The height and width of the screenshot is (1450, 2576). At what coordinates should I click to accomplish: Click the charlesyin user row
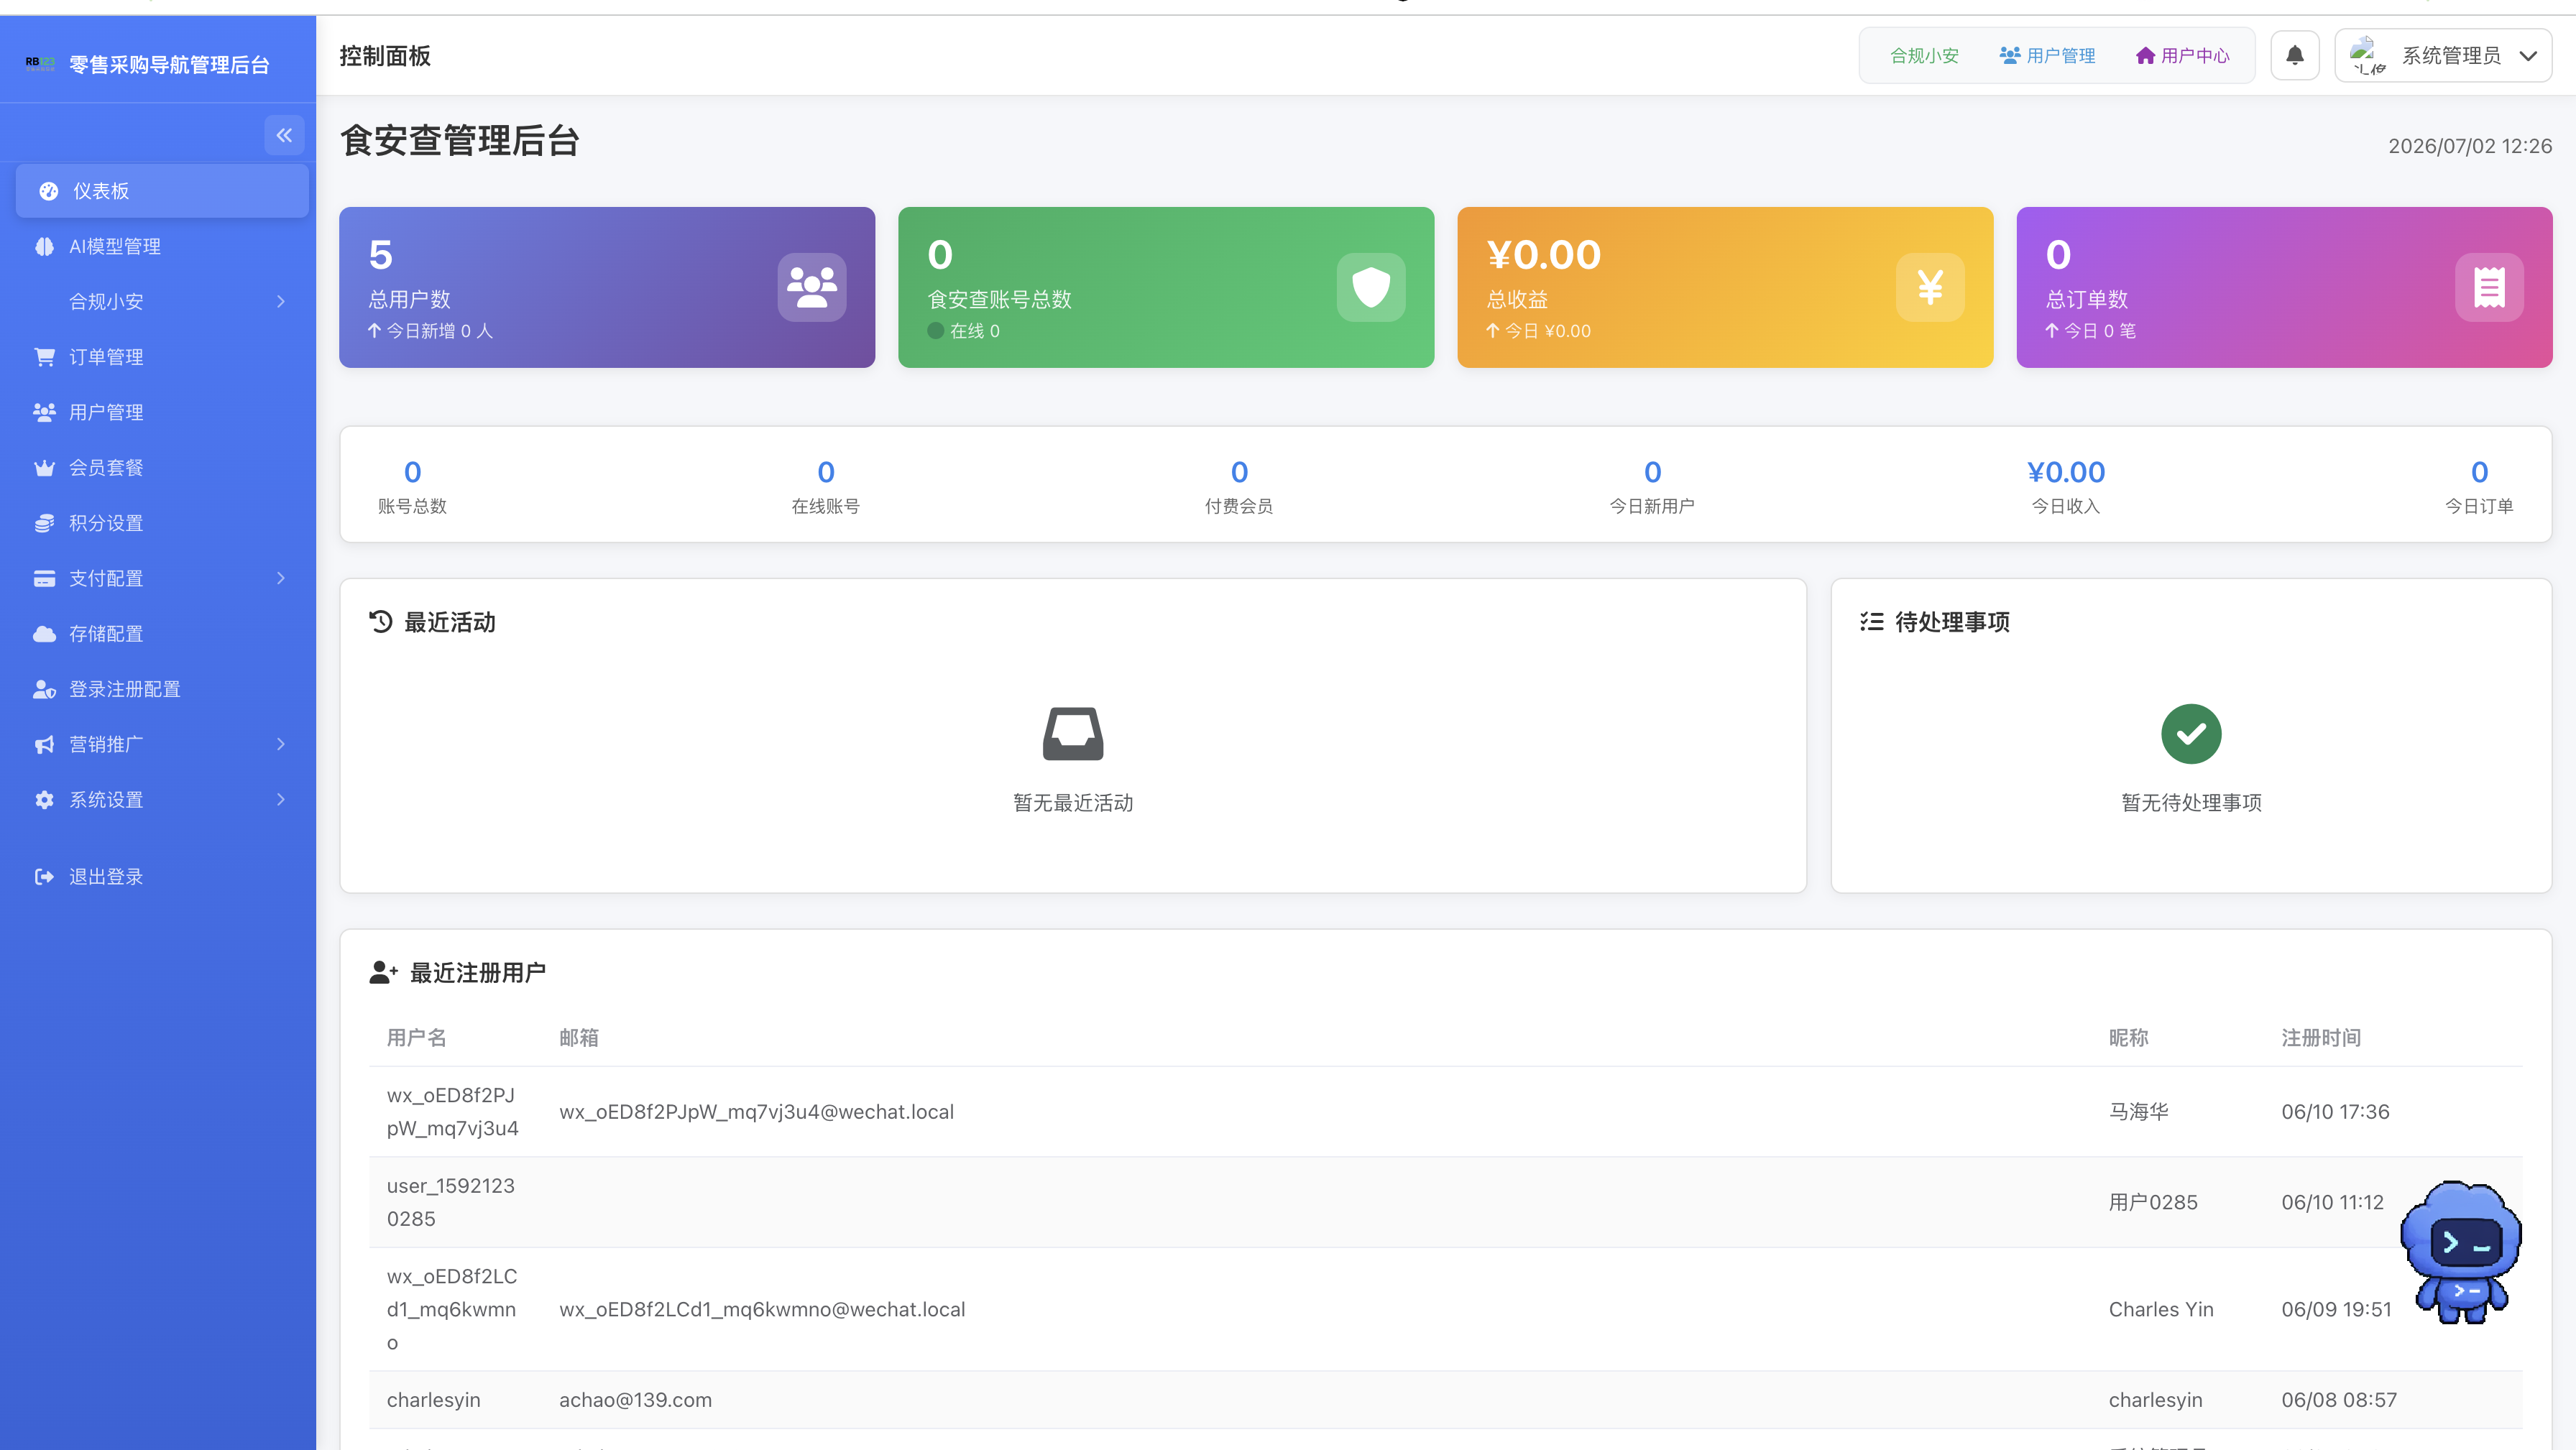tap(1445, 1400)
